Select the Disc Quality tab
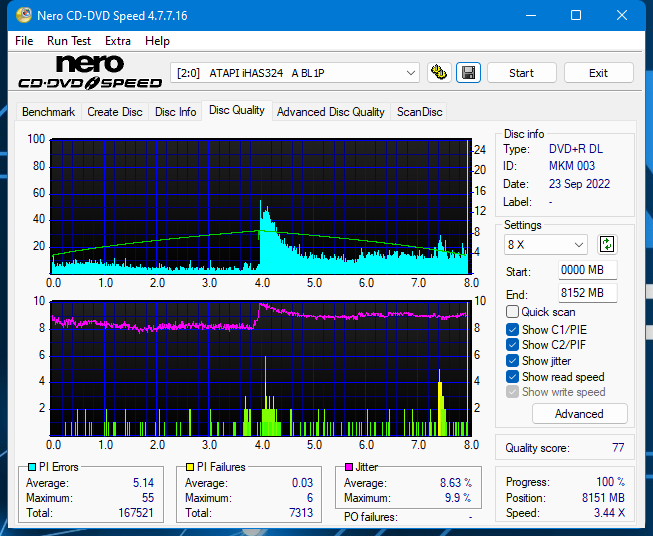 point(237,110)
